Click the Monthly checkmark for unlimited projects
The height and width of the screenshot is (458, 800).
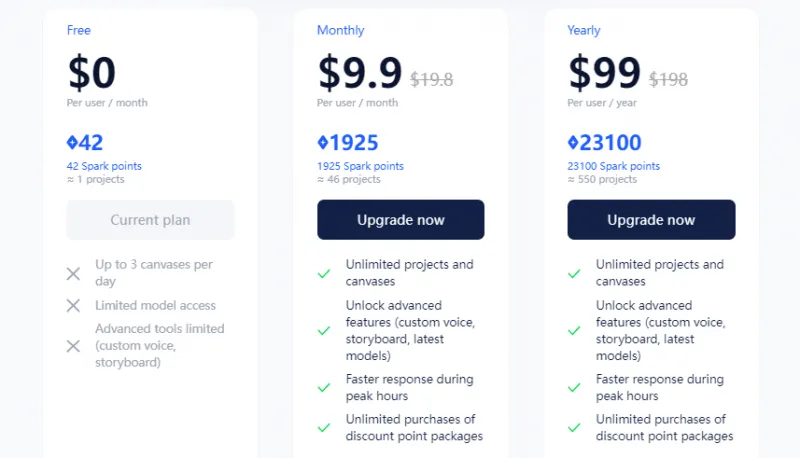[x=324, y=274]
